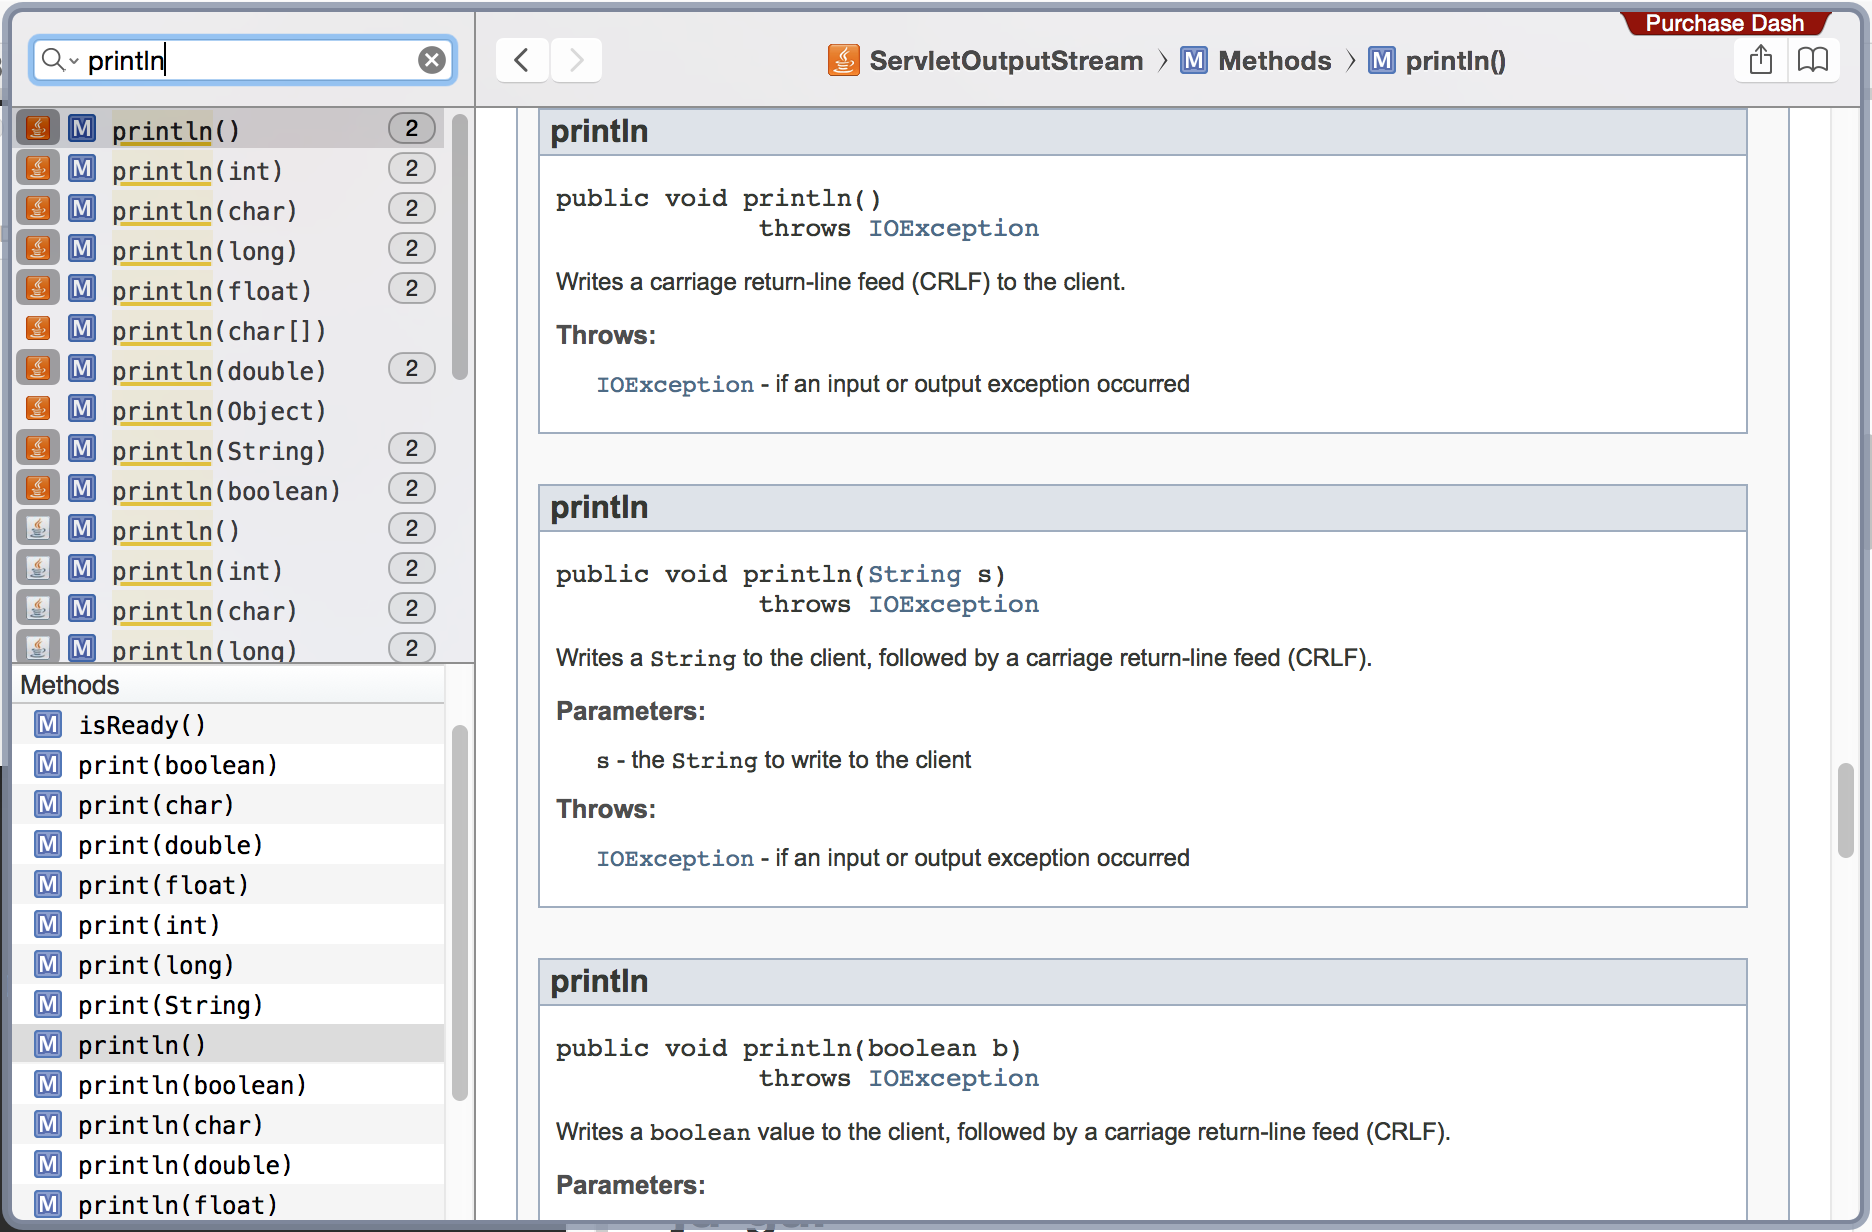Click IOException link under first Throws section
This screenshot has width=1872, height=1232.
point(675,385)
